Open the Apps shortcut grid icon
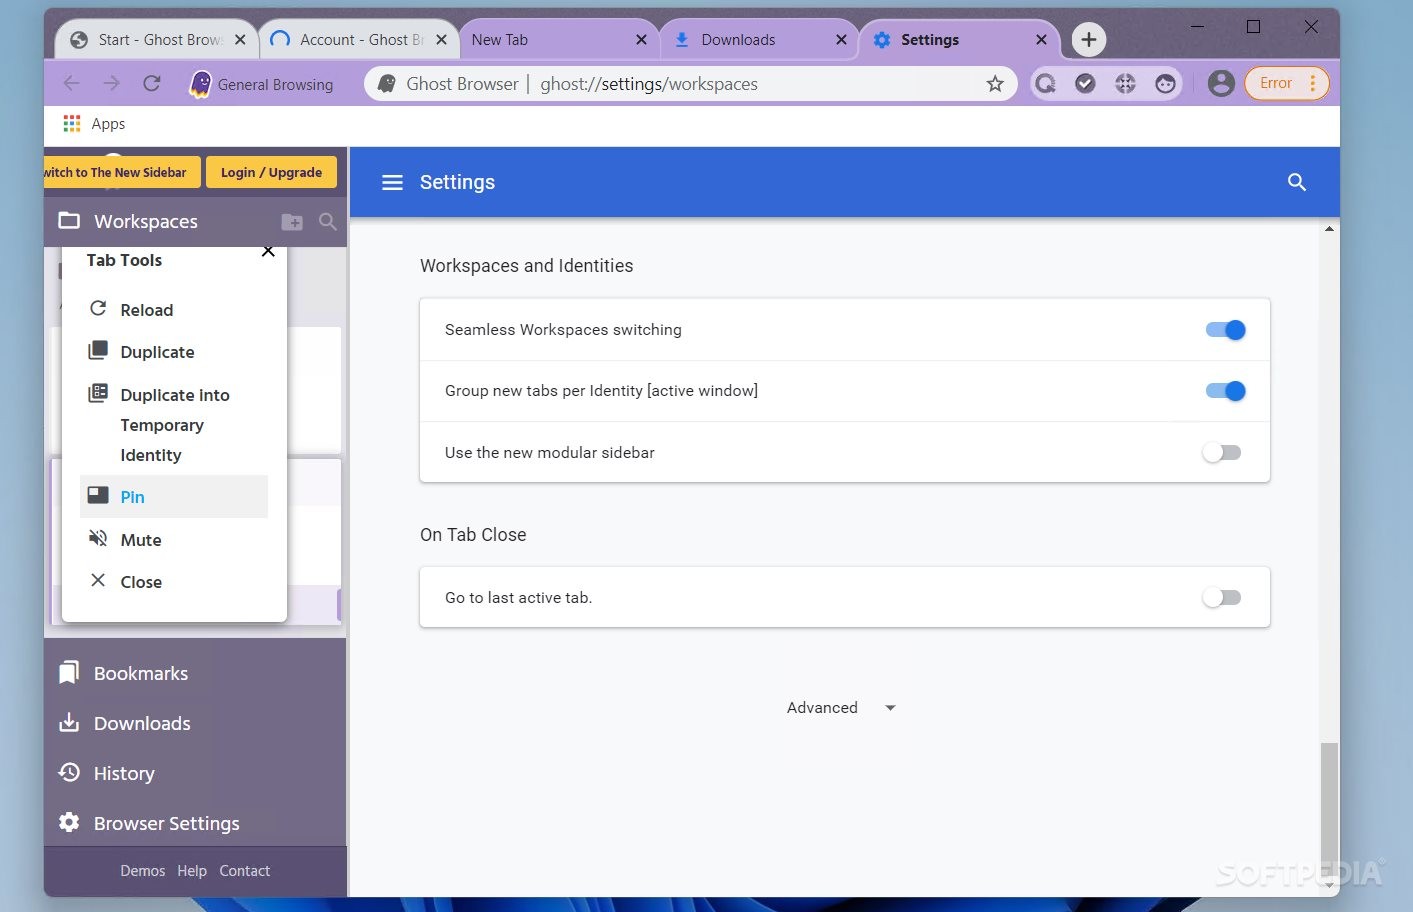The image size is (1413, 912). click(72, 123)
